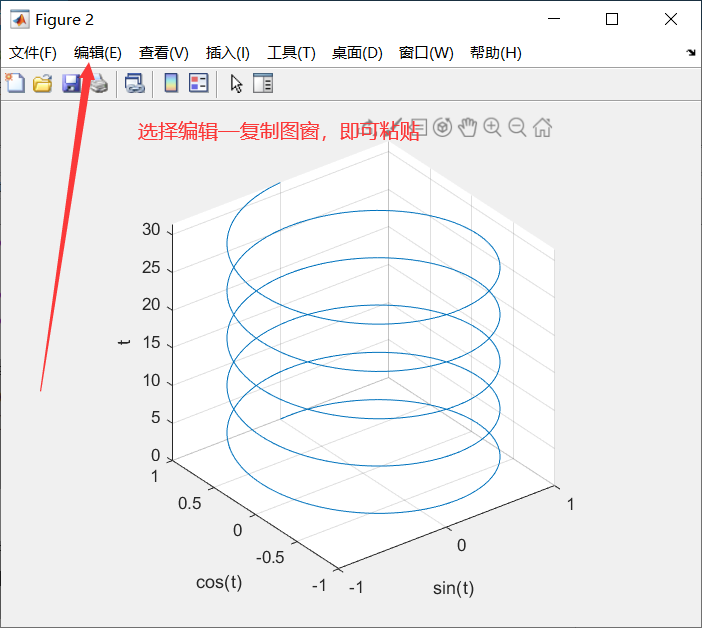Toggle the Edit Plot arrow cursor tool
702x628 pixels.
(x=236, y=84)
